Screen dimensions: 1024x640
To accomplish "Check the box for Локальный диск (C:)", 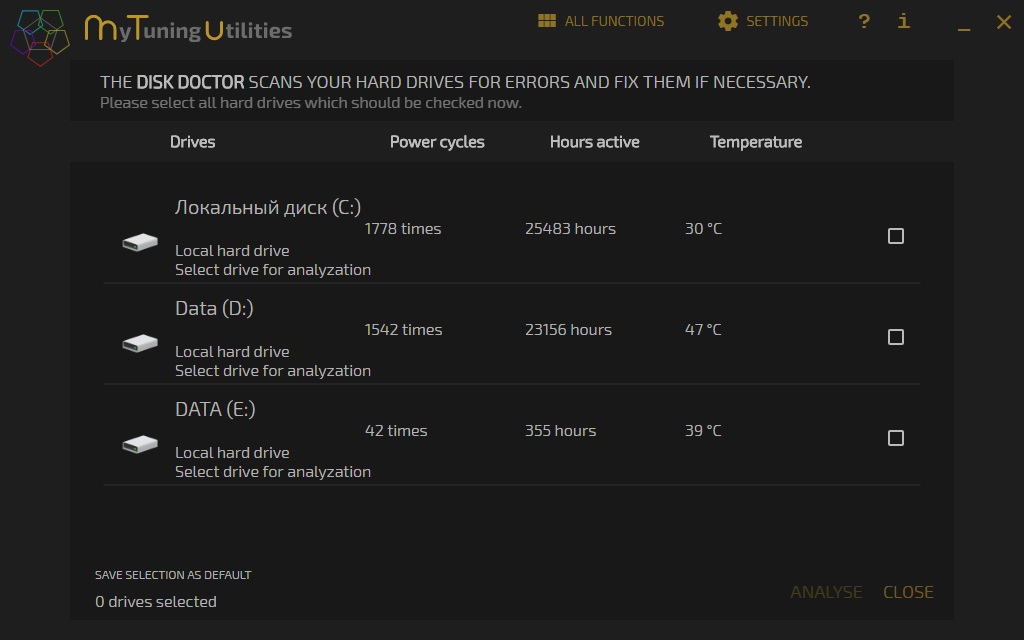I will pos(896,236).
